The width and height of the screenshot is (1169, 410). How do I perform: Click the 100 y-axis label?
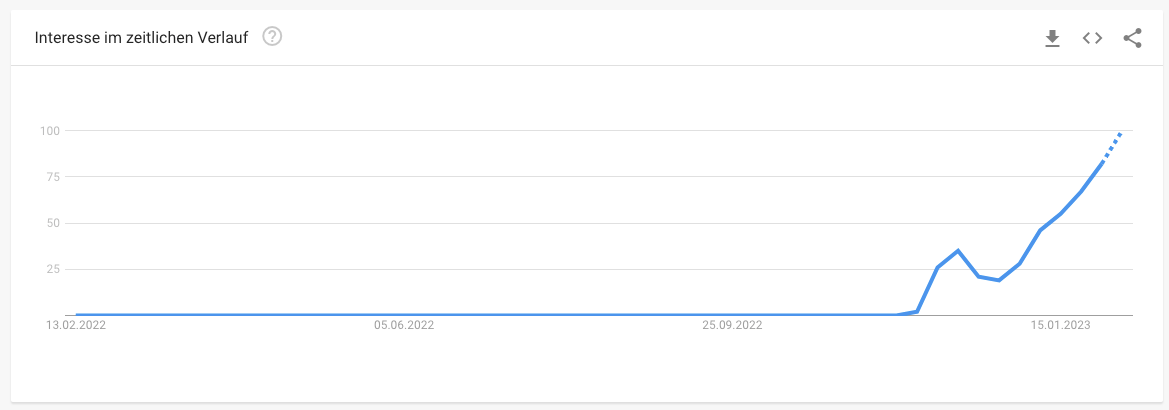click(x=48, y=131)
